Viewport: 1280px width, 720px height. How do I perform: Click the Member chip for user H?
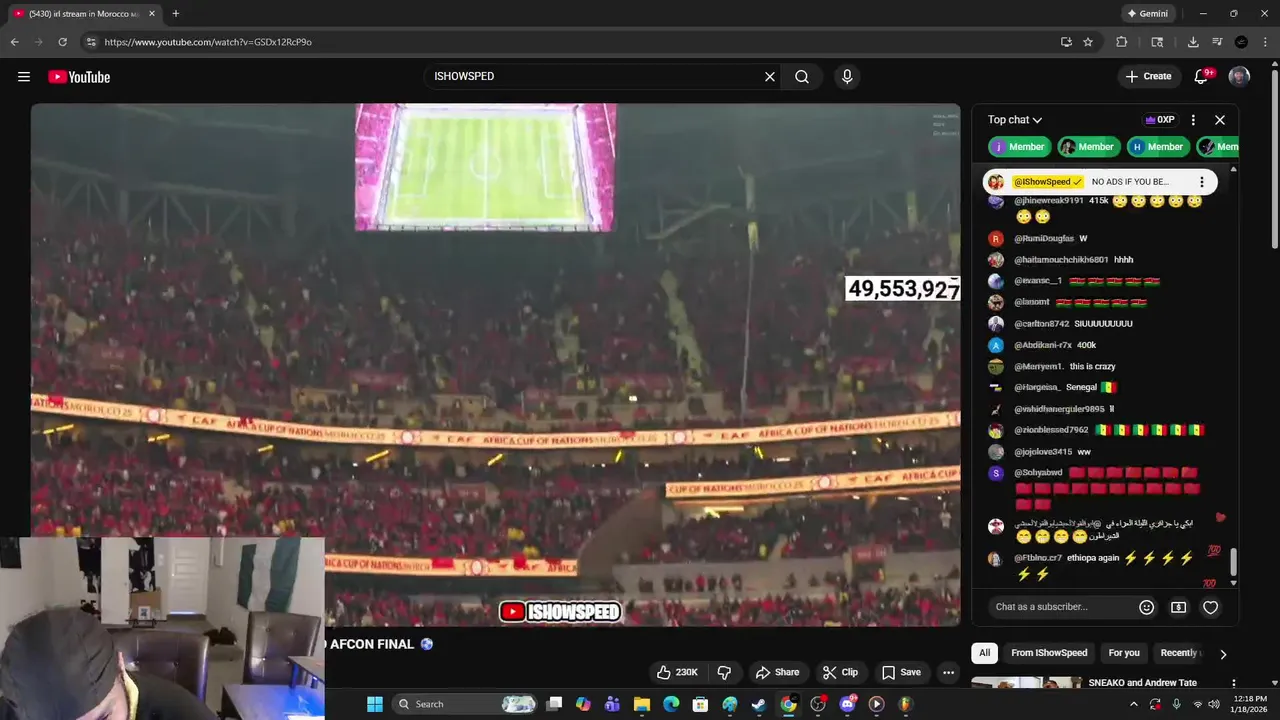1157,147
